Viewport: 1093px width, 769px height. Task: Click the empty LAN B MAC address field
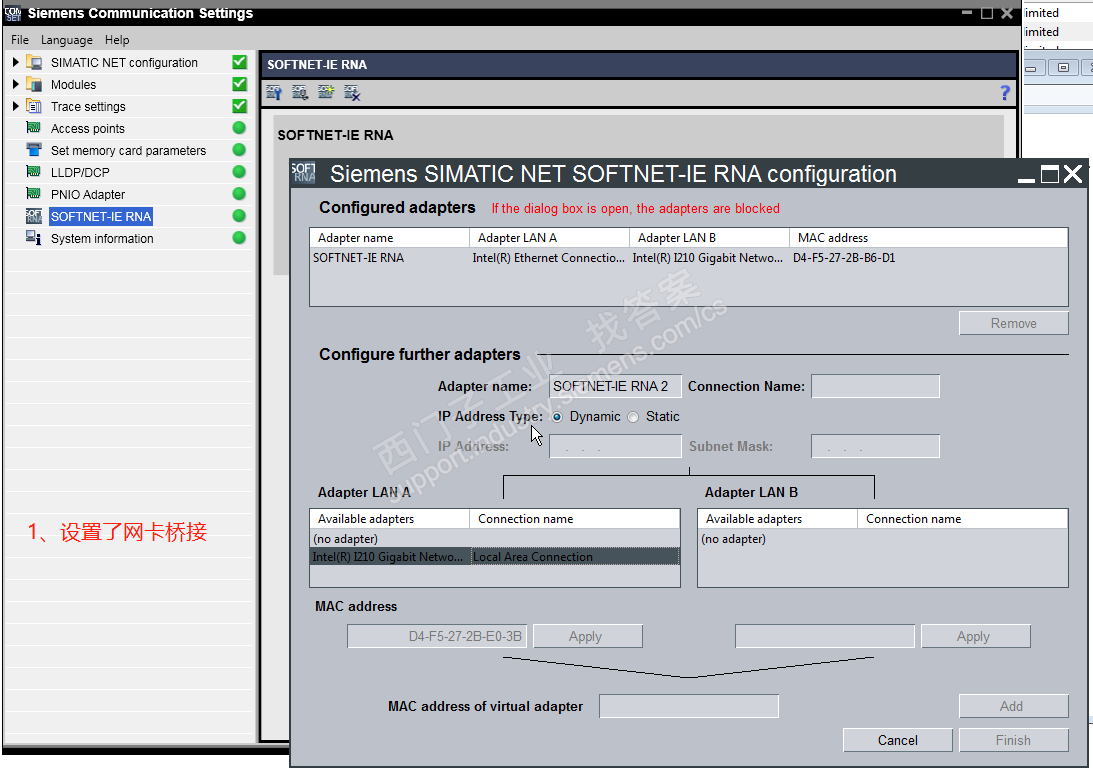click(825, 636)
